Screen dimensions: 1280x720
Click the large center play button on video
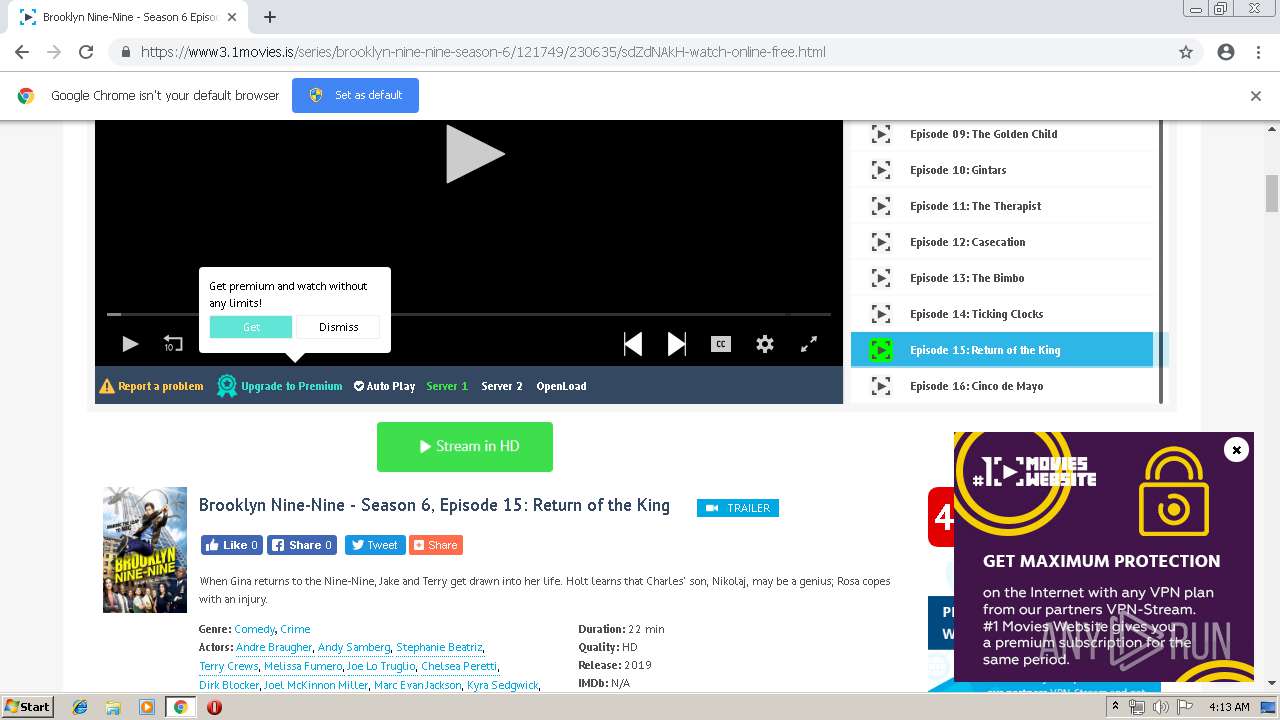coord(475,154)
